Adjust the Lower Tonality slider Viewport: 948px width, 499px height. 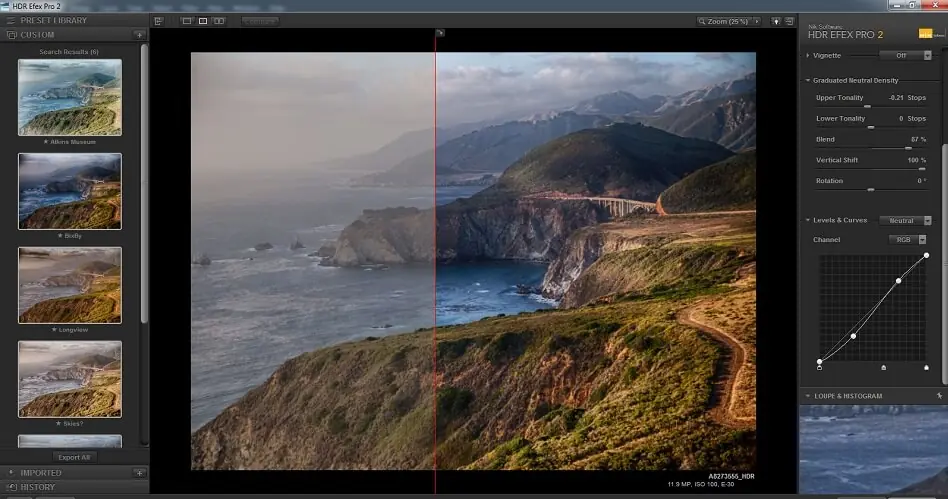[x=871, y=128]
